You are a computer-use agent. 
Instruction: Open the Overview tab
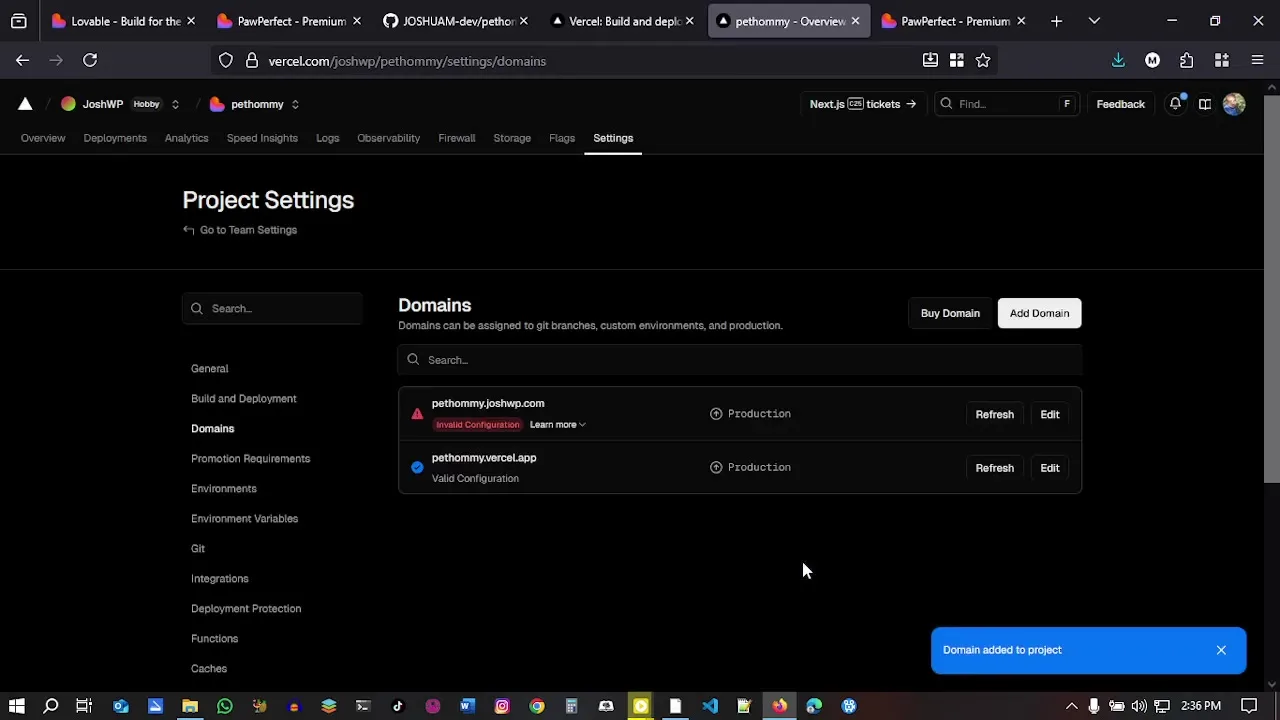click(43, 138)
